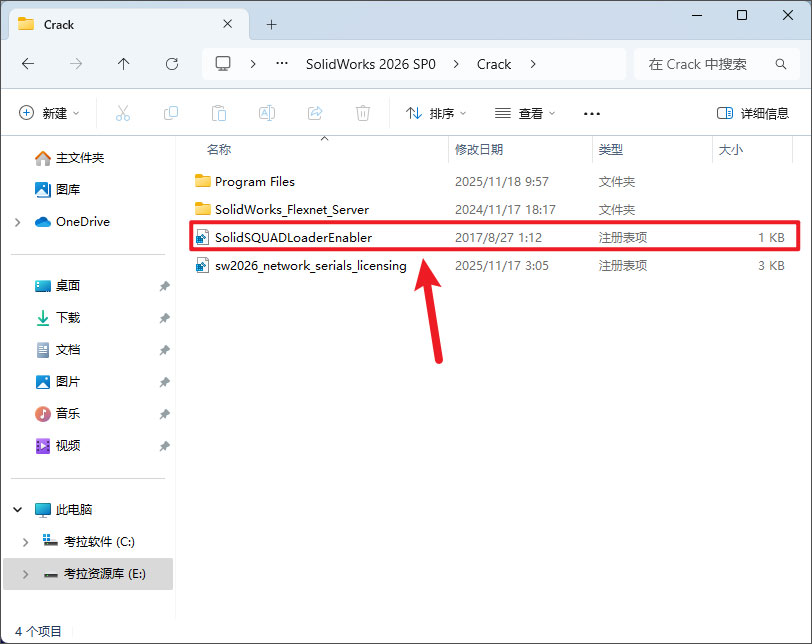
Task: Click the Delete trash can icon
Action: pyautogui.click(x=363, y=114)
